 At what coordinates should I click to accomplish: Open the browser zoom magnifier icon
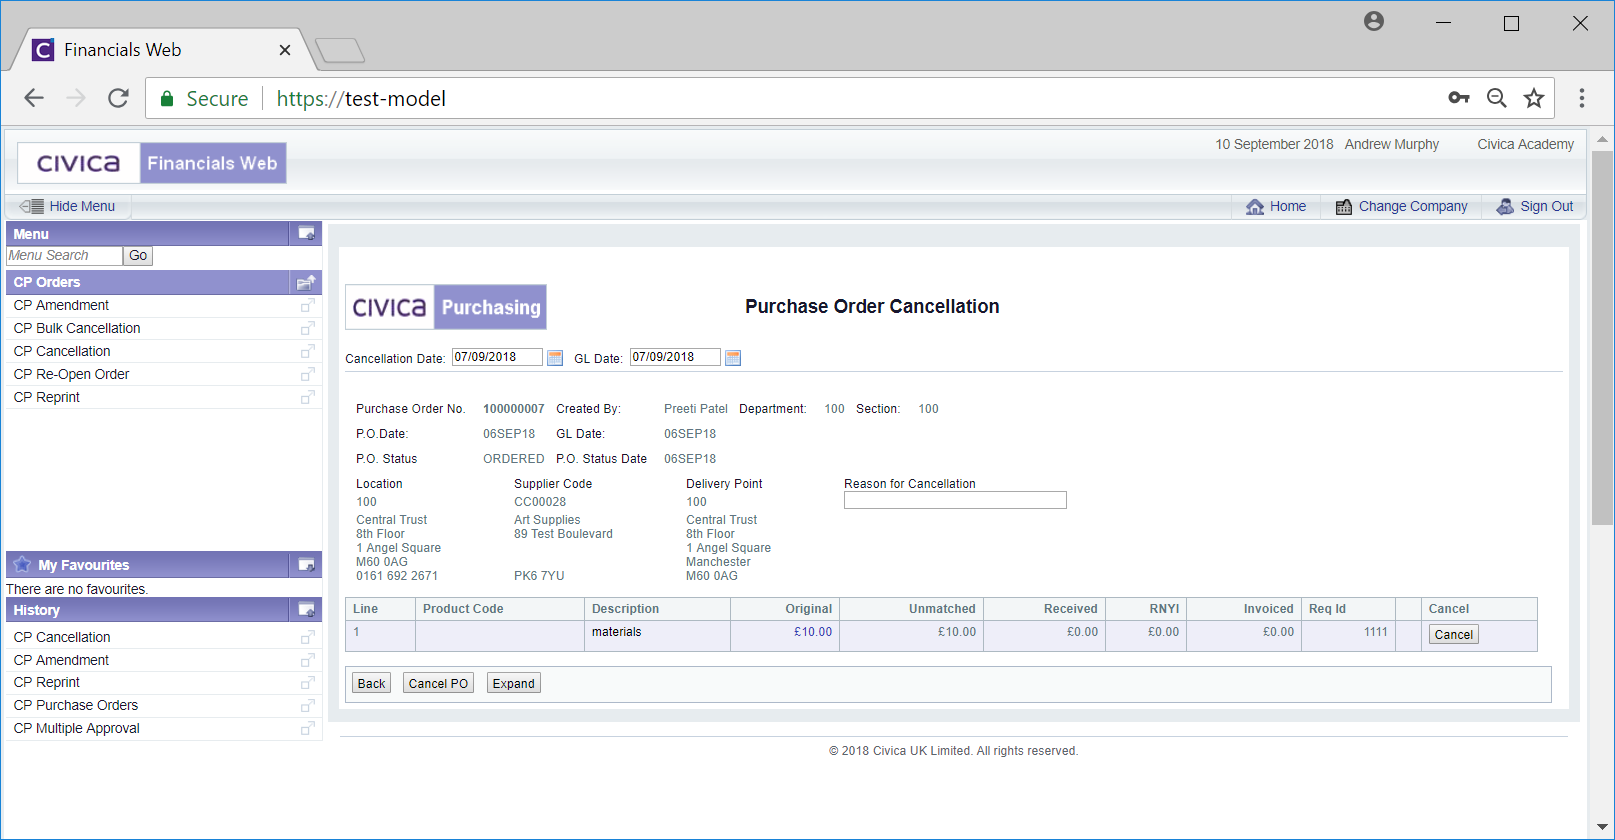(1497, 98)
